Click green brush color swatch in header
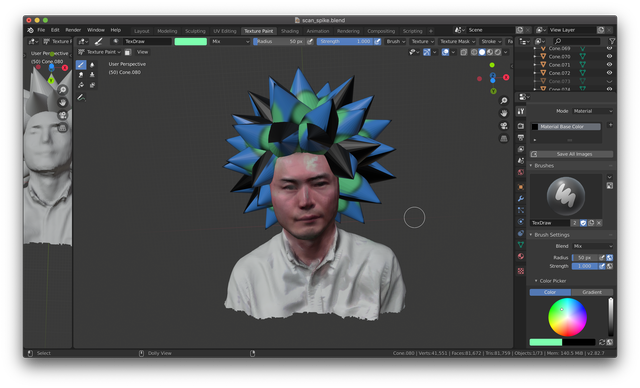Screen dimensions: 640x388 [x=191, y=41]
